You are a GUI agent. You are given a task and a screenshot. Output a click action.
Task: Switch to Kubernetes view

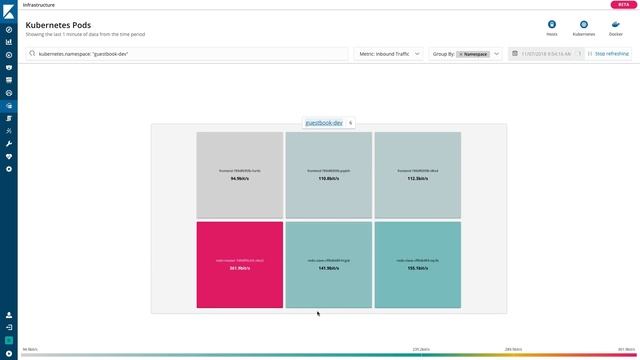pyautogui.click(x=584, y=28)
